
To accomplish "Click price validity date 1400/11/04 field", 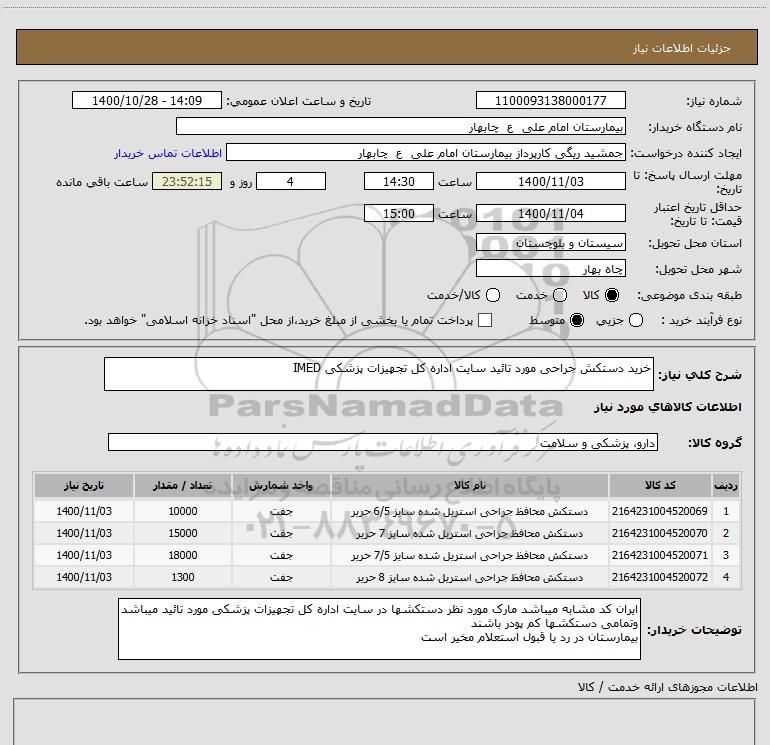I will (550, 213).
